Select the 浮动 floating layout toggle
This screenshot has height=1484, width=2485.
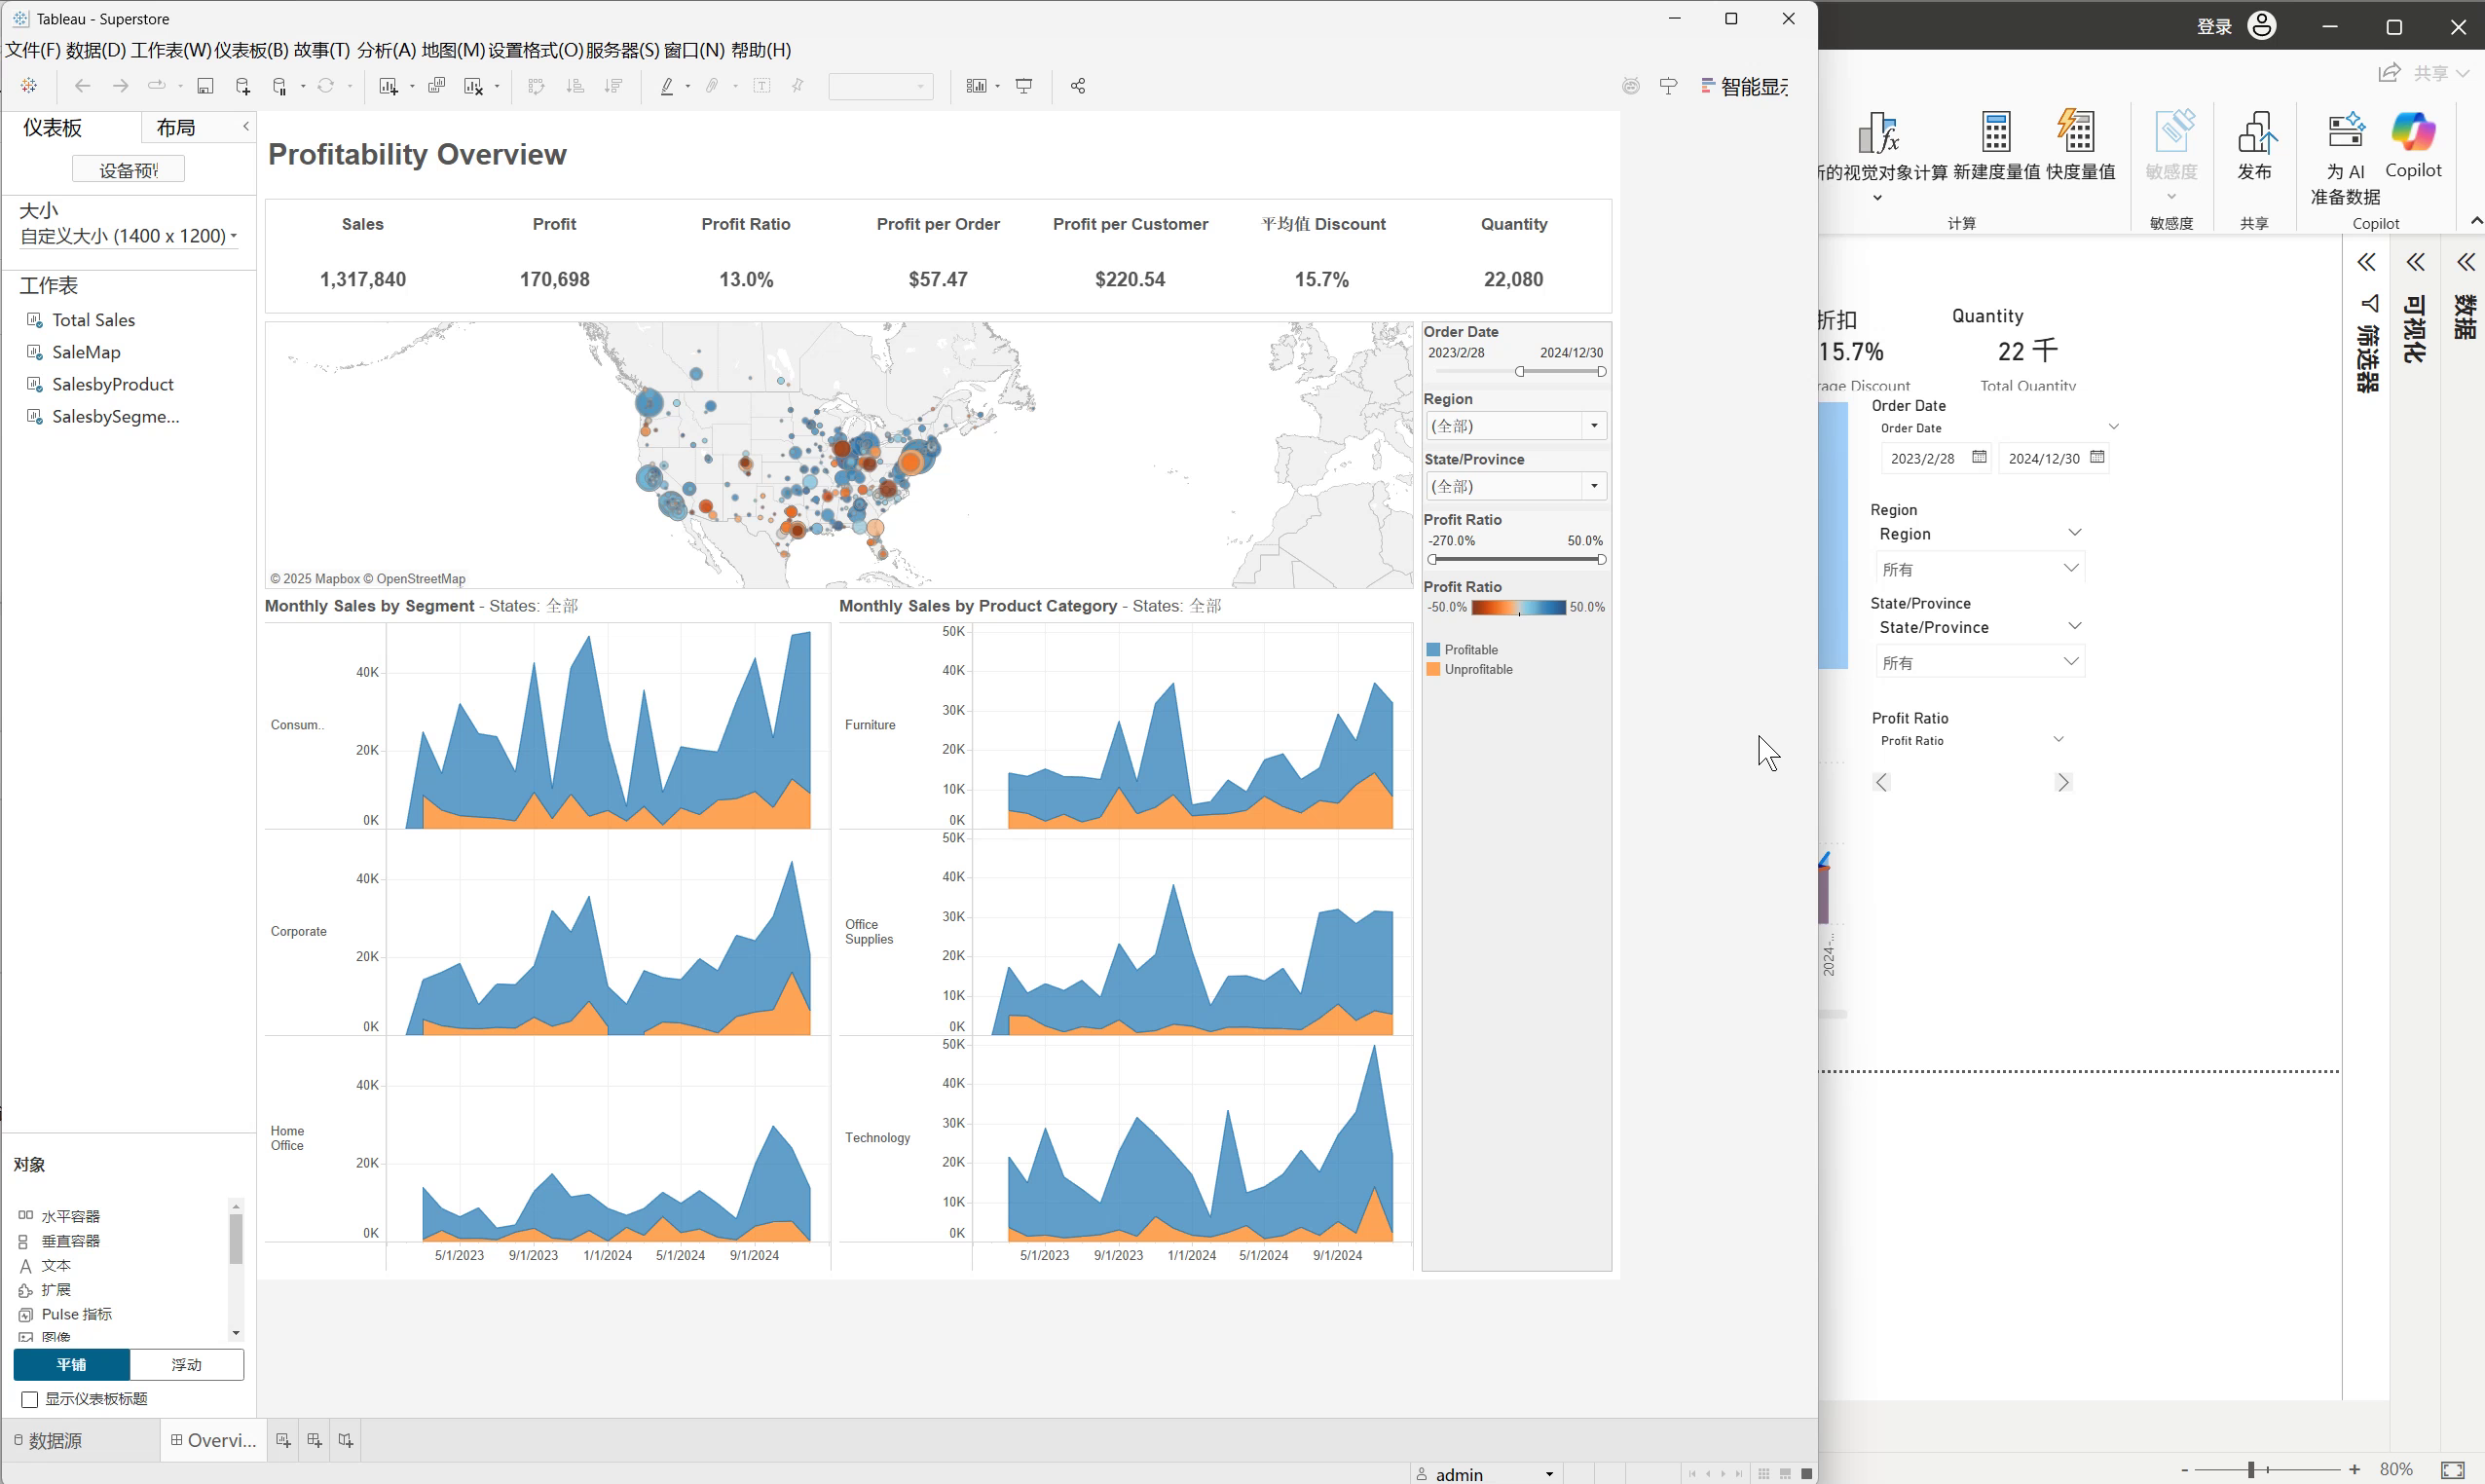coord(186,1364)
